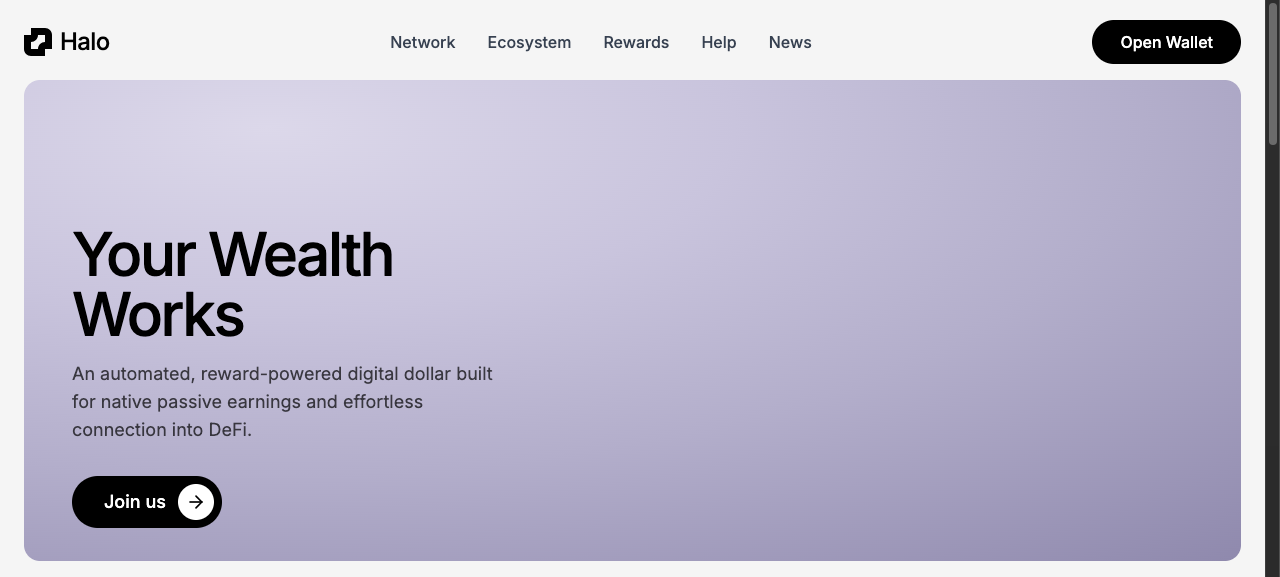Image resolution: width=1280 pixels, height=577 pixels.
Task: Click the Halo logo icon
Action: [x=38, y=42]
